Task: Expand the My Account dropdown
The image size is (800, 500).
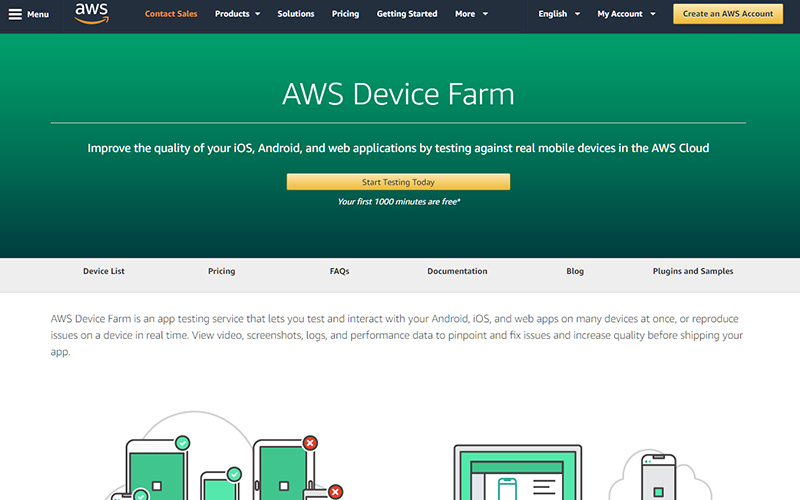Action: [627, 14]
